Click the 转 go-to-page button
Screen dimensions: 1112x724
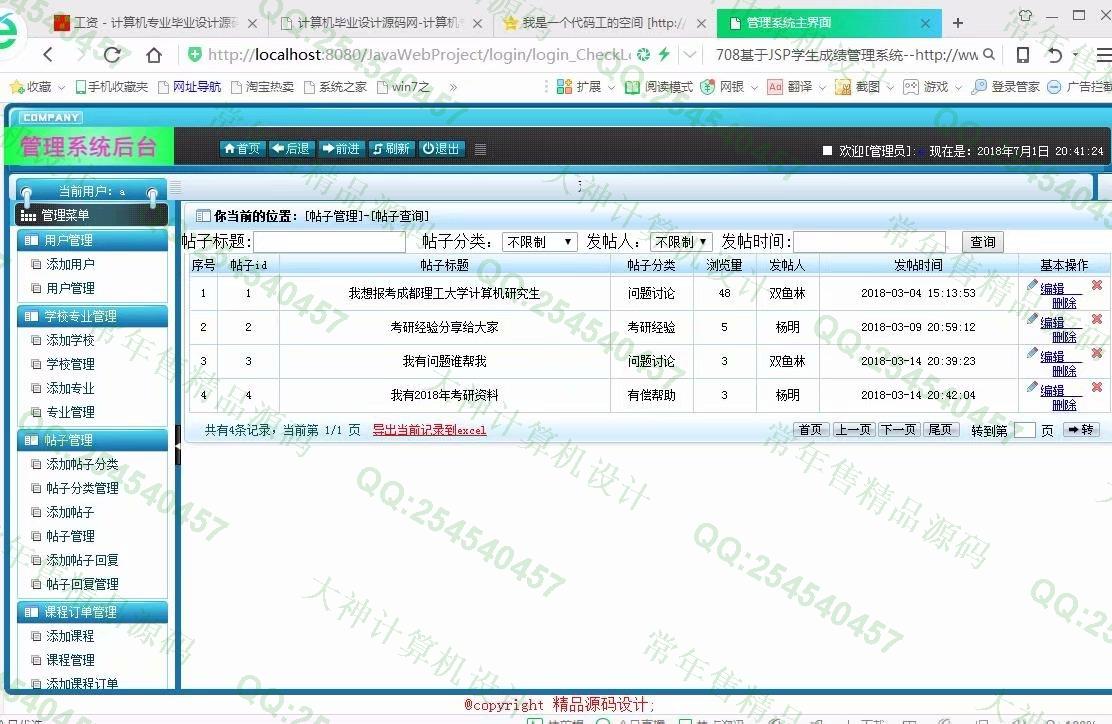pyautogui.click(x=1081, y=430)
